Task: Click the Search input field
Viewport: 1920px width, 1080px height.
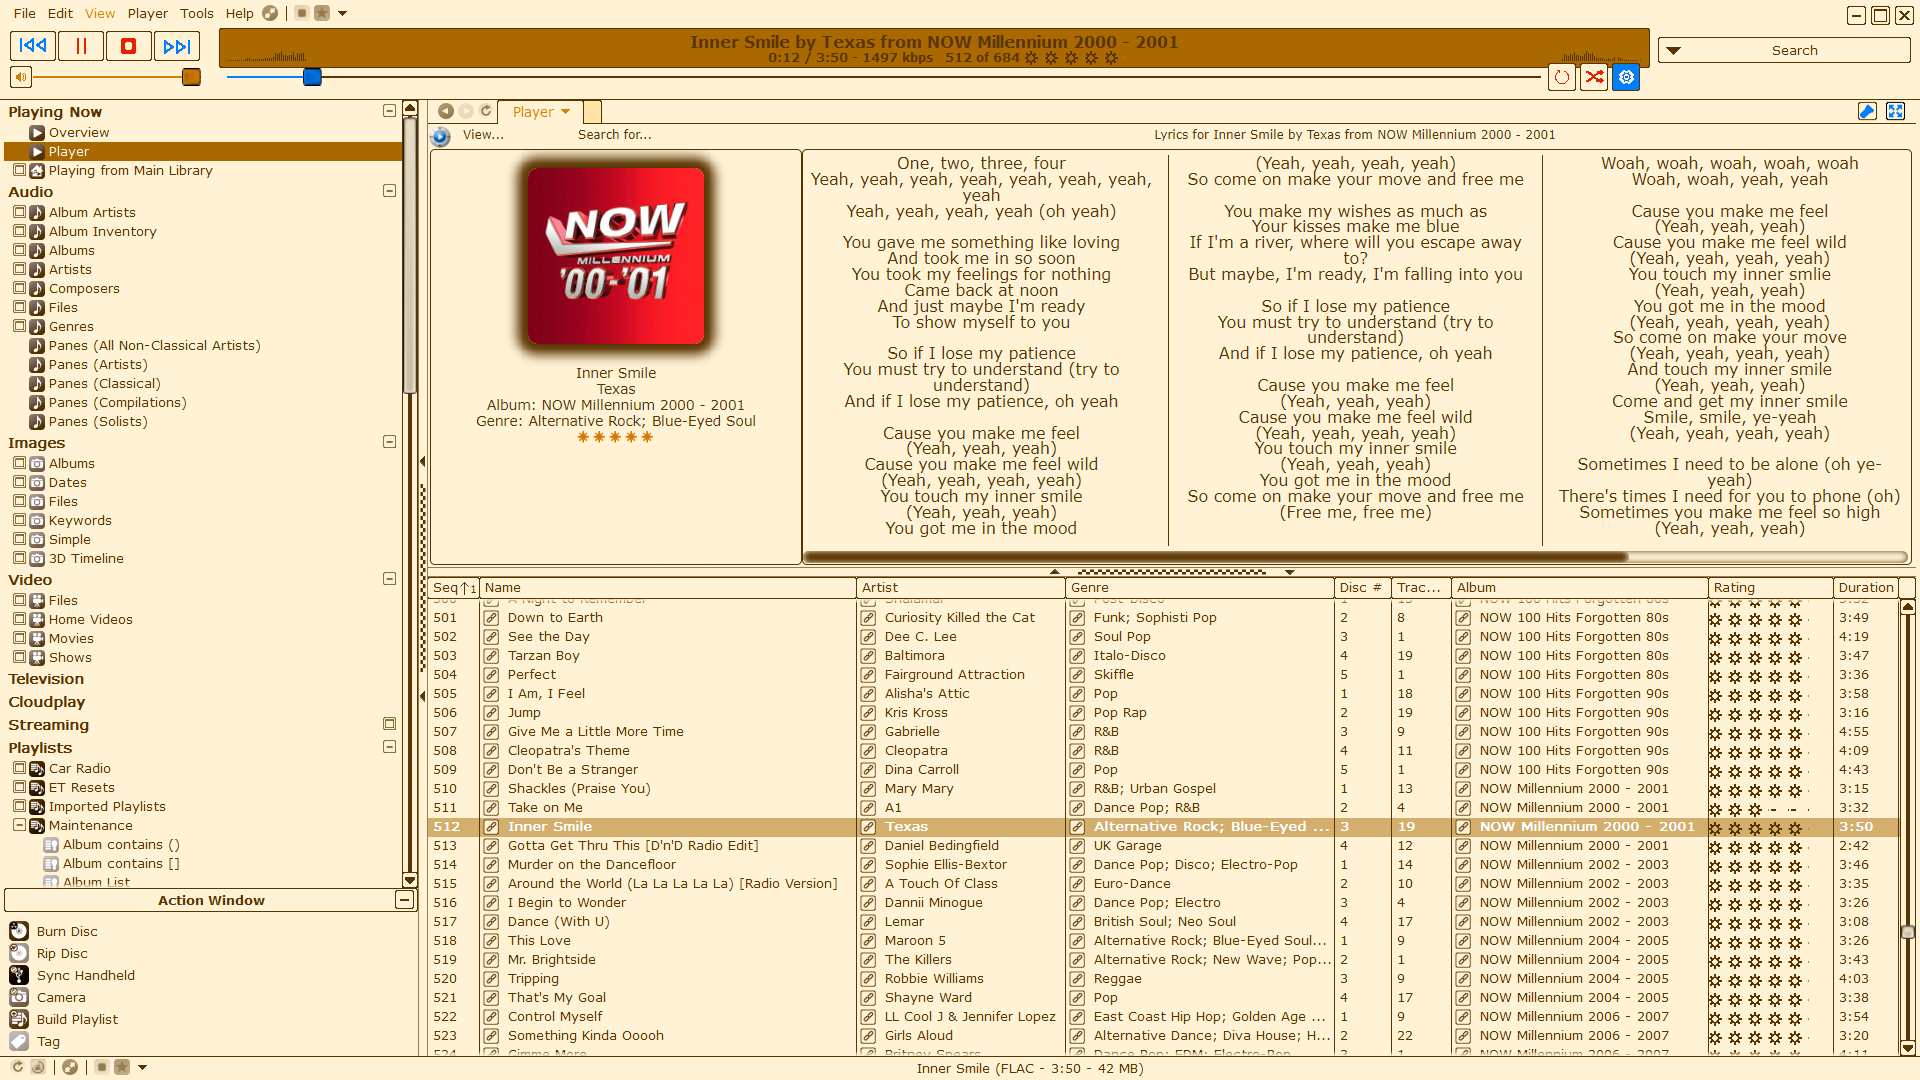Action: coord(1795,50)
